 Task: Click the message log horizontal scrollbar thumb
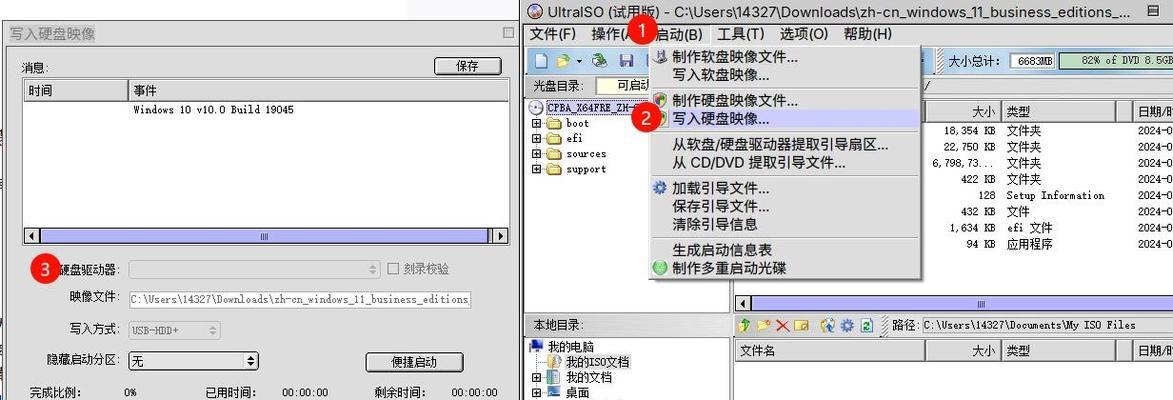pos(264,236)
